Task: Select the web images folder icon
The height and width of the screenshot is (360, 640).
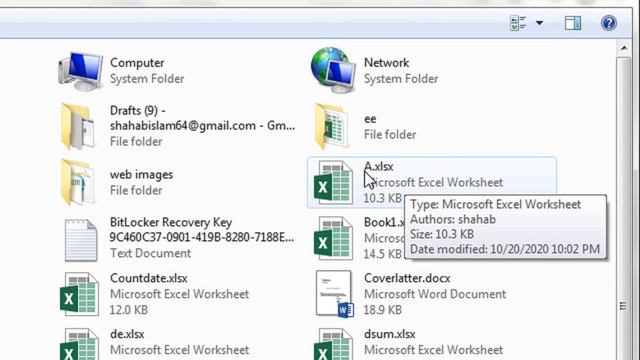Action: coord(78,182)
